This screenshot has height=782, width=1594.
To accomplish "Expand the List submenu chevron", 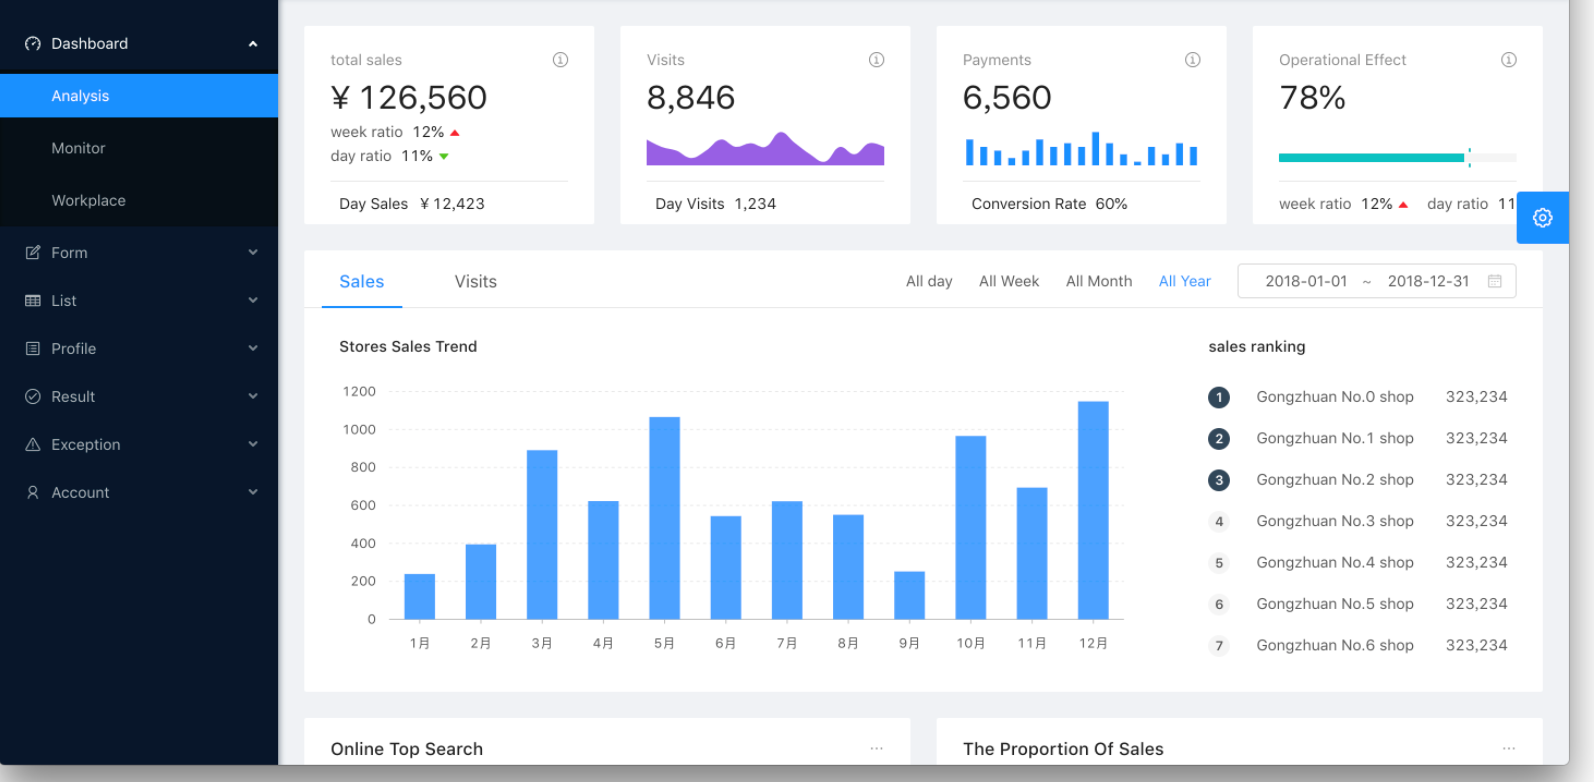I will click(253, 301).
